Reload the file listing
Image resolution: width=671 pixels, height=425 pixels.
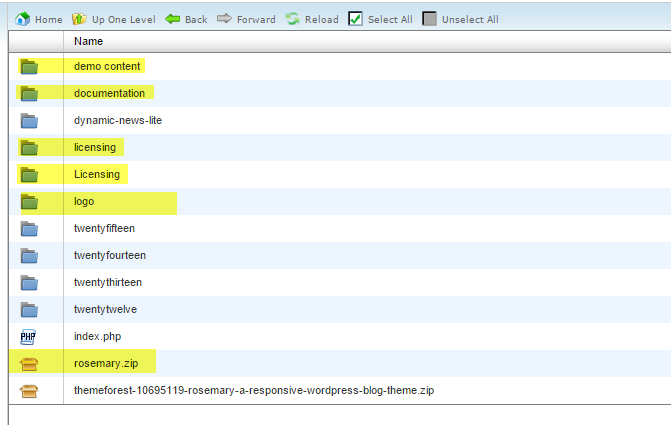tap(292, 19)
